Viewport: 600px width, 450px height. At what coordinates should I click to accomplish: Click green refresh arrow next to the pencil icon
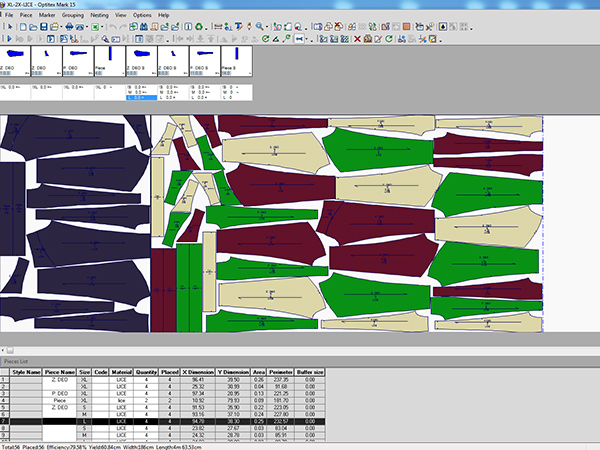coord(389,39)
